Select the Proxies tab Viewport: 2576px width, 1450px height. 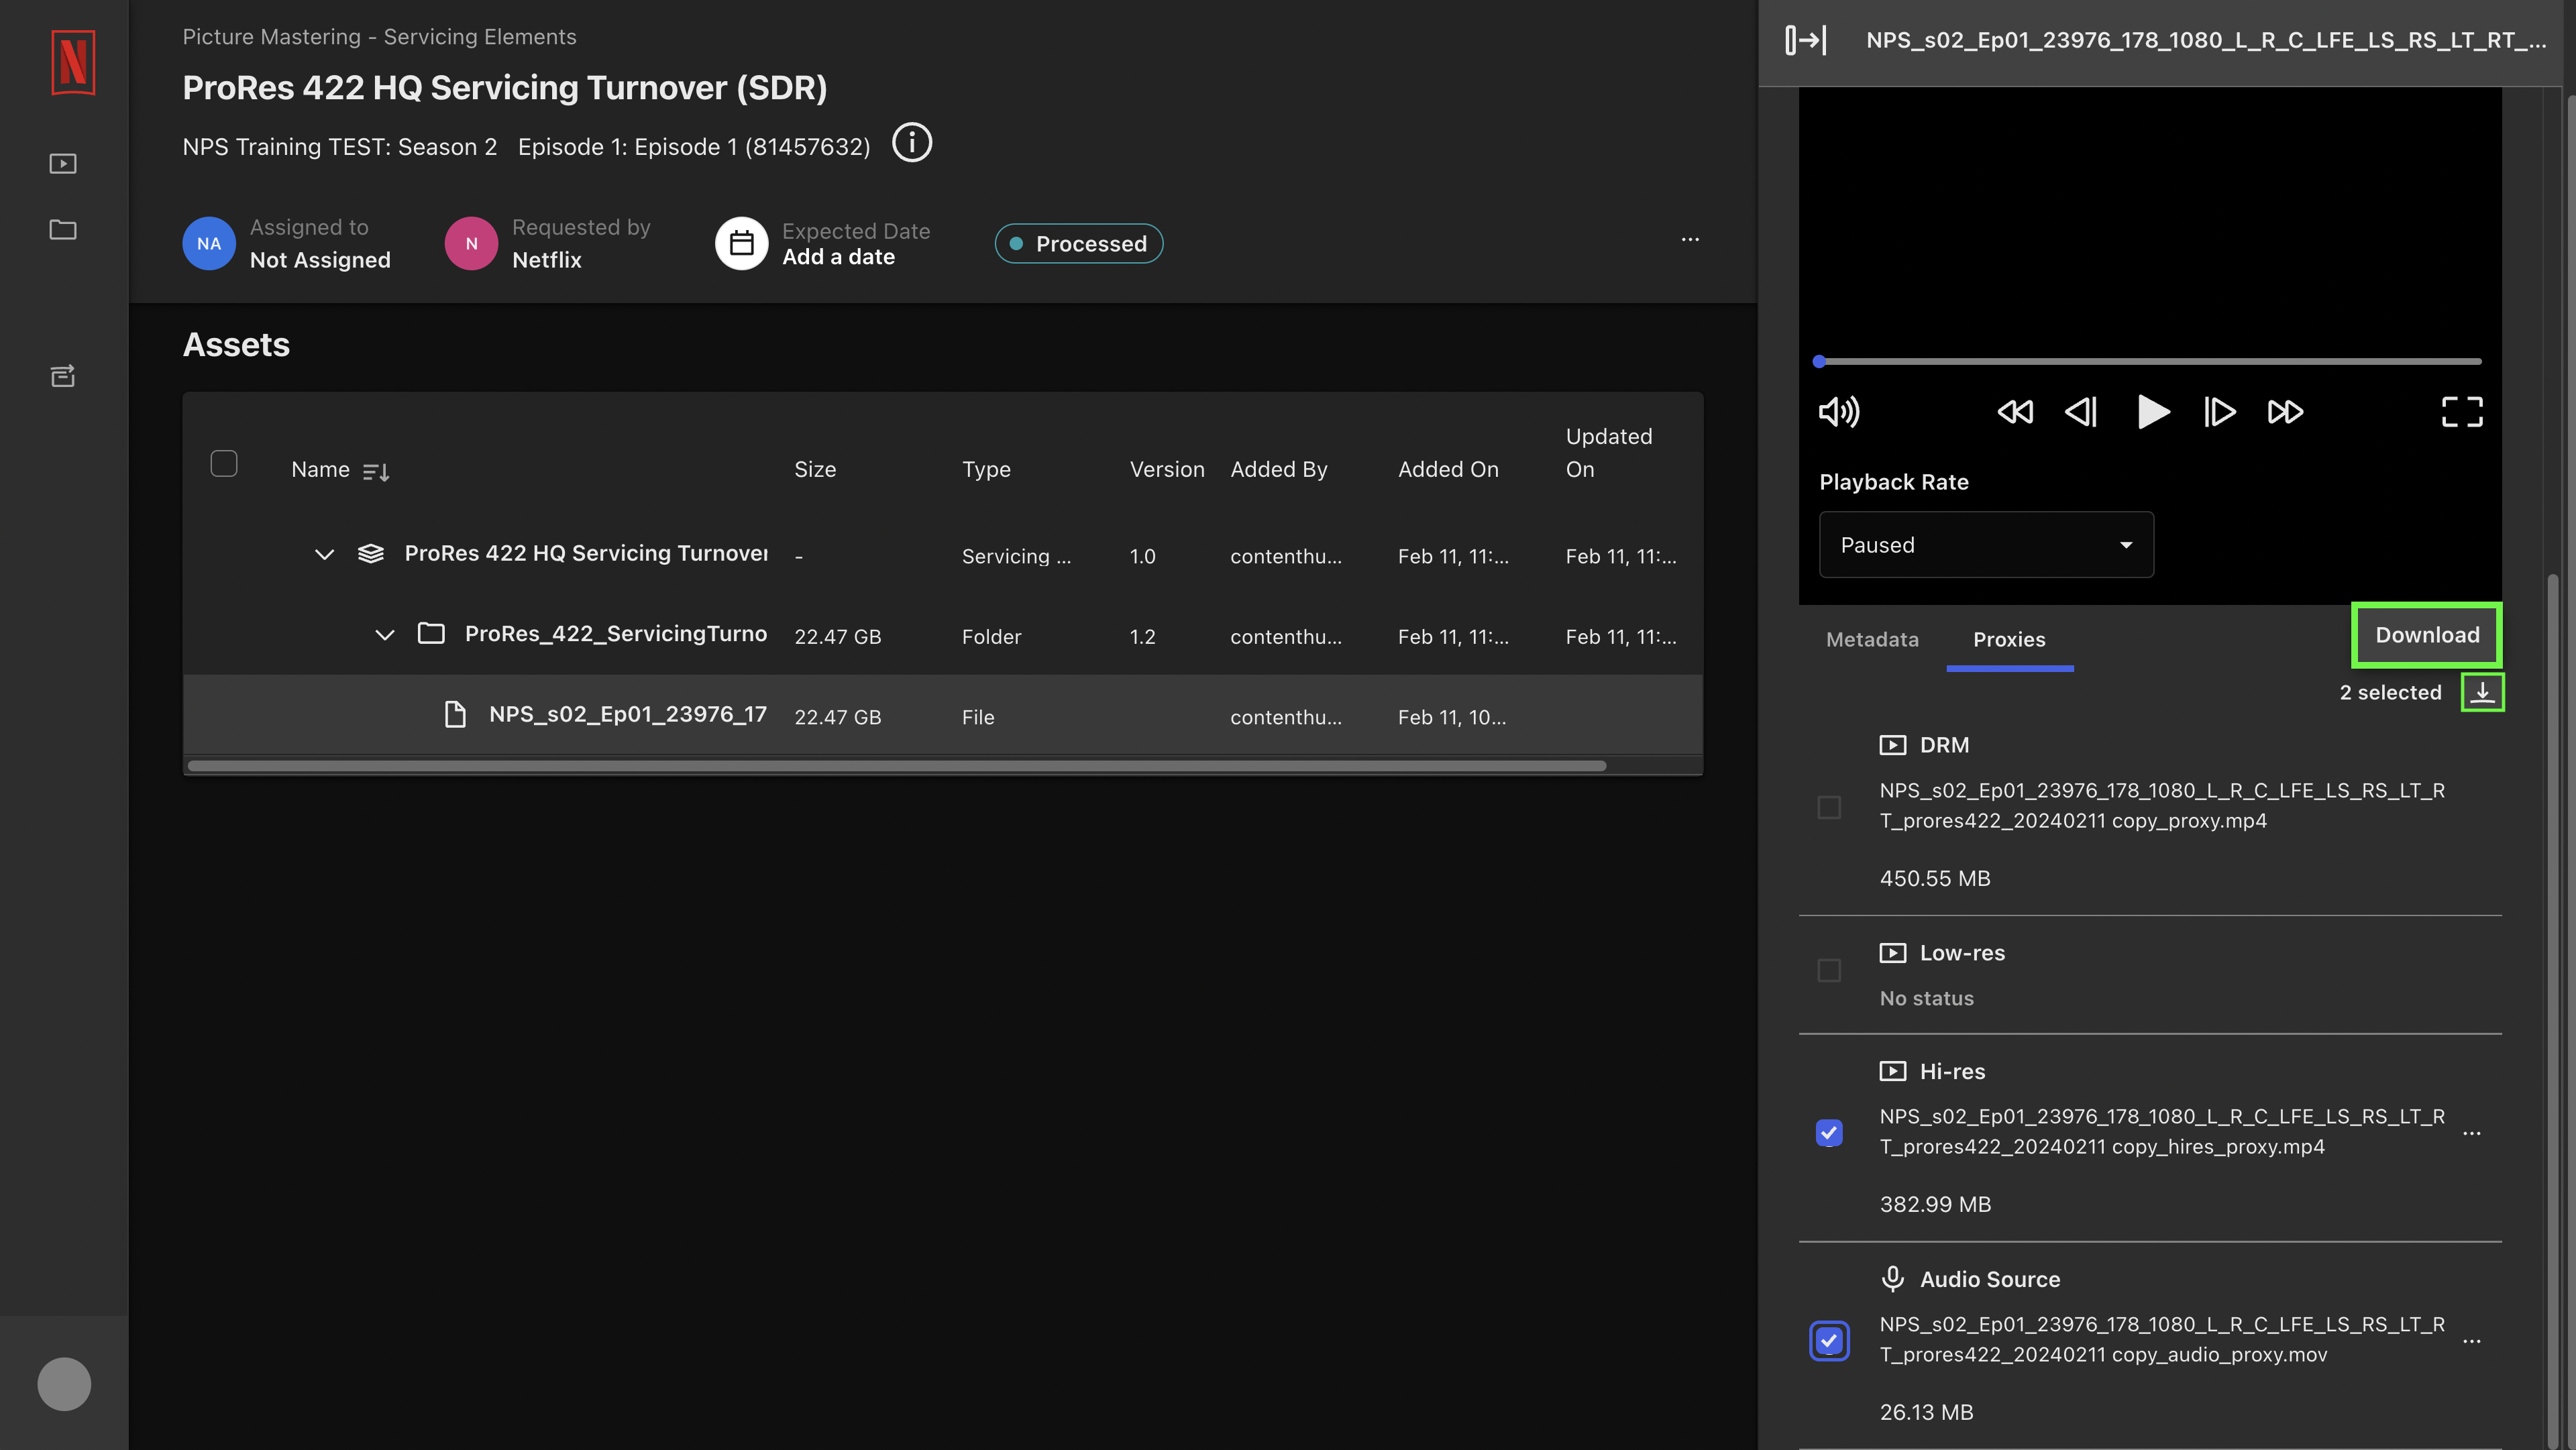[x=2009, y=639]
